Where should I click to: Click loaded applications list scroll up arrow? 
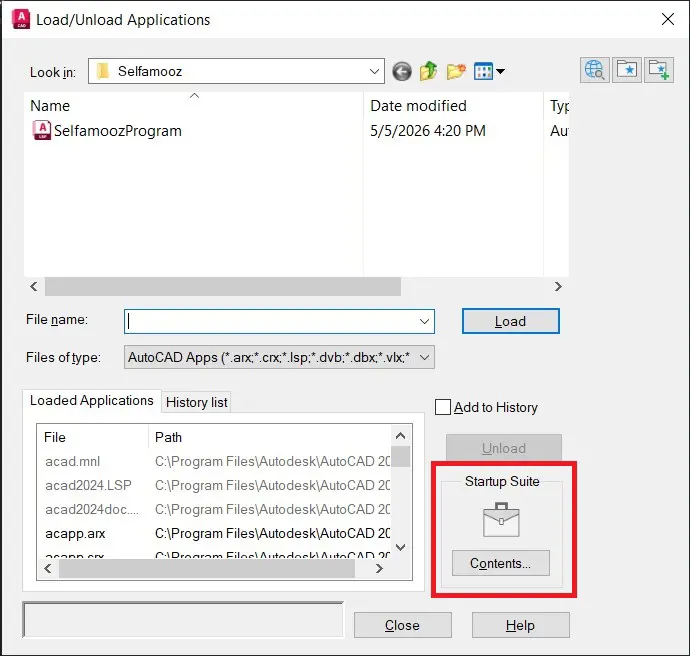(400, 436)
